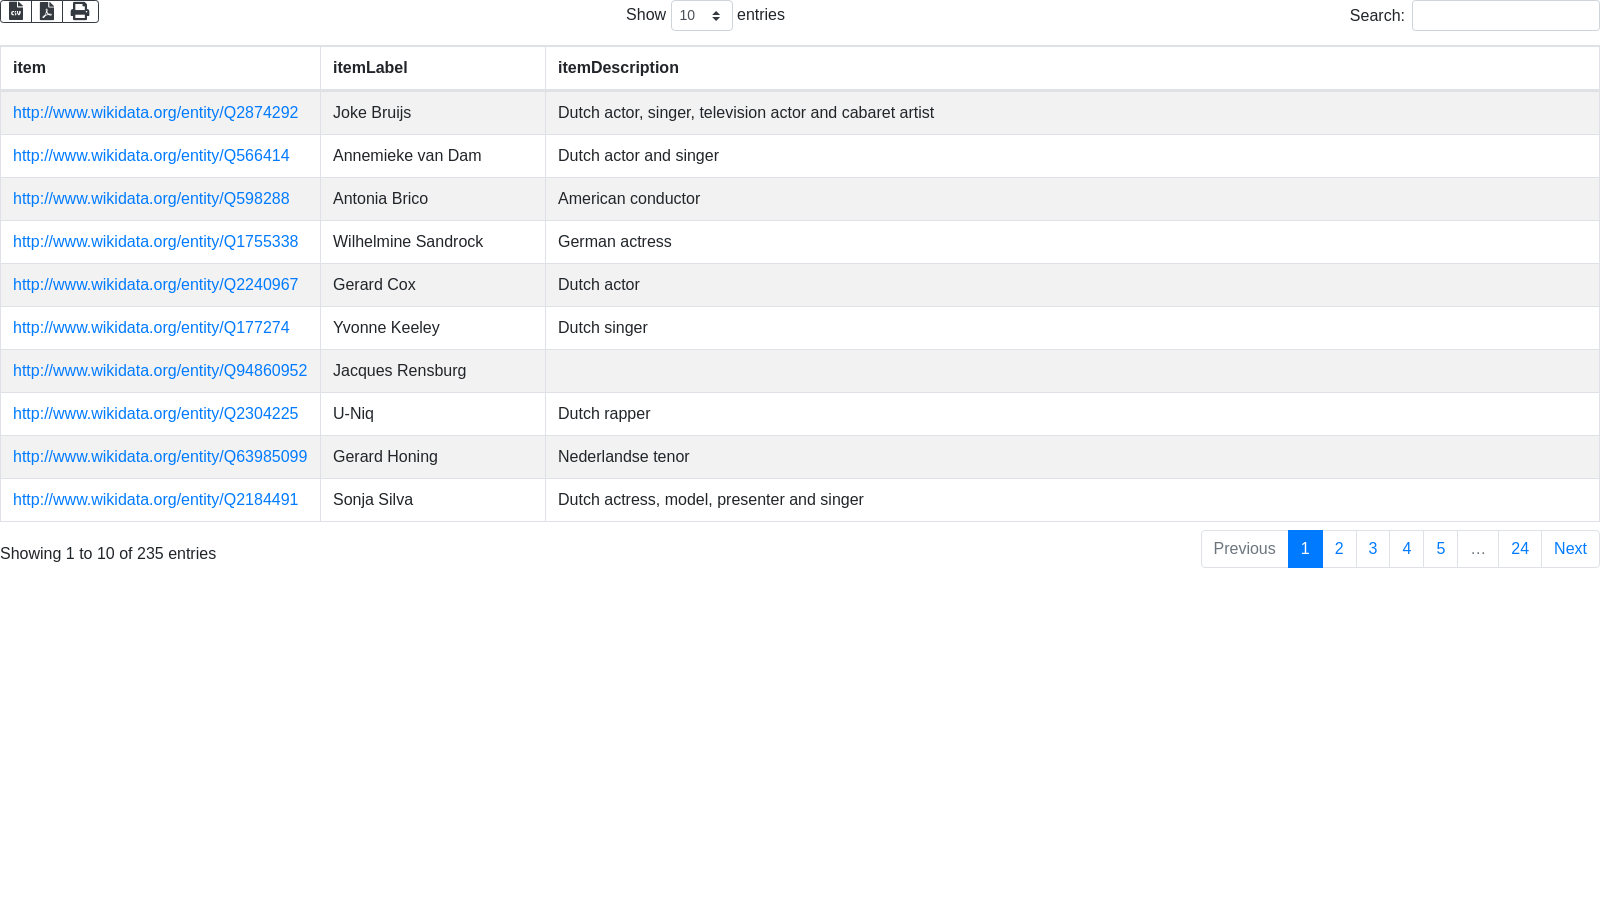Jump to last page 24
This screenshot has height=900, width=1600.
[1520, 549]
